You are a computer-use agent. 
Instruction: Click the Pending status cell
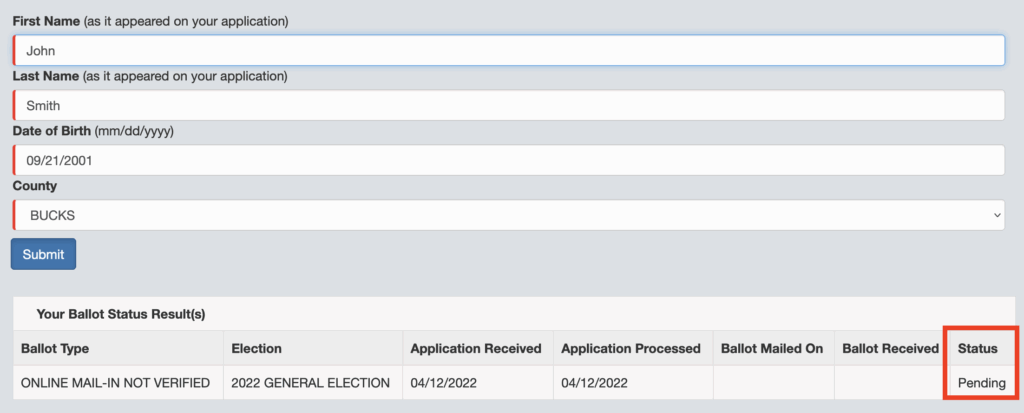pos(981,383)
